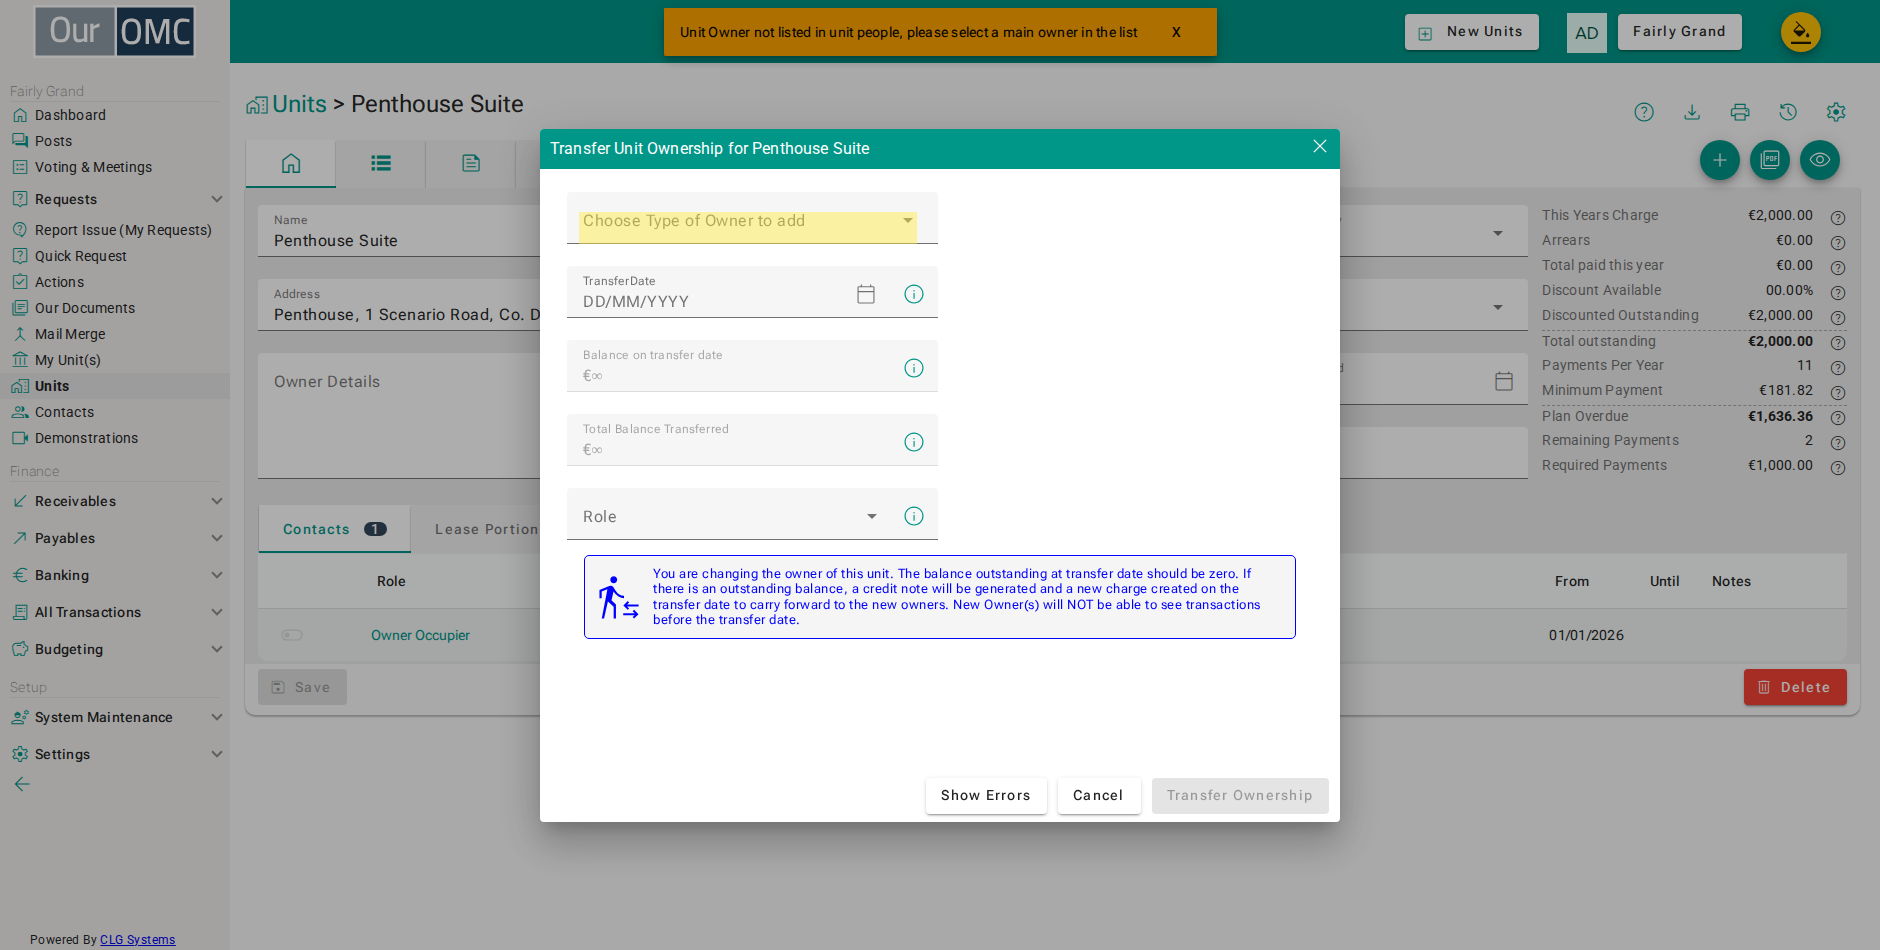Image resolution: width=1880 pixels, height=950 pixels.
Task: Click the print icon in page toolbar
Action: 1740,112
